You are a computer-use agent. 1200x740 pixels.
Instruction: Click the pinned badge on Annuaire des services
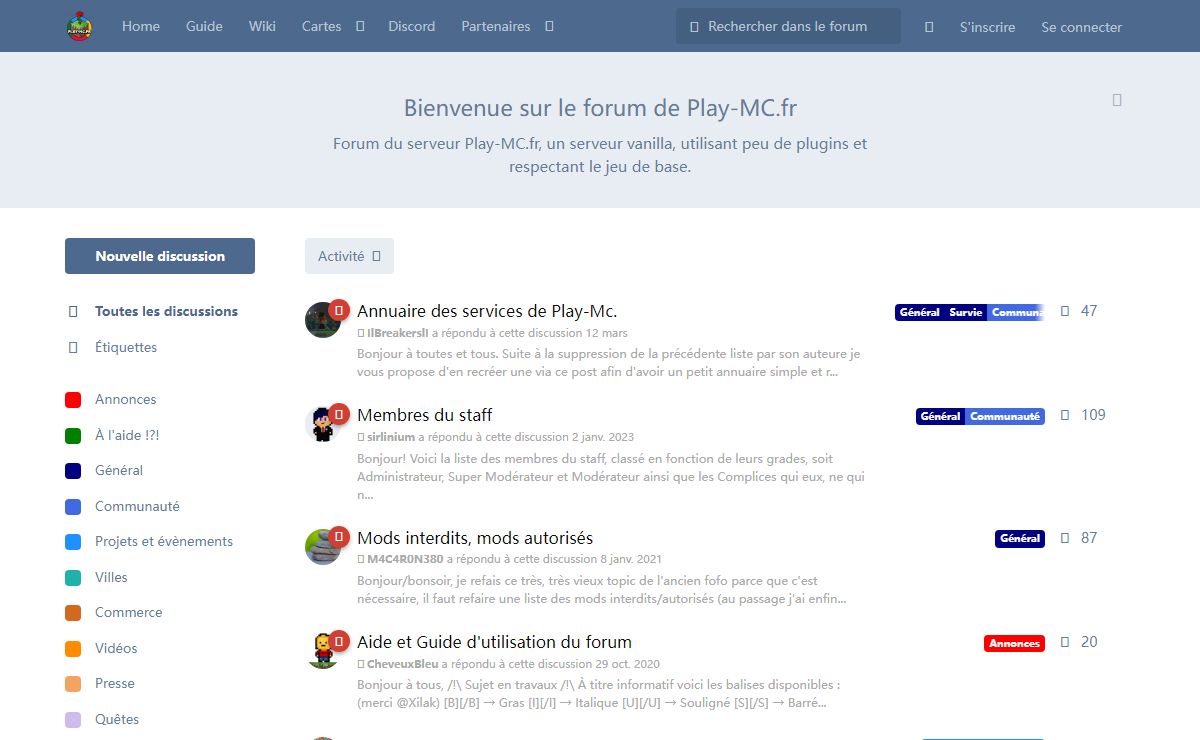pyautogui.click(x=339, y=310)
